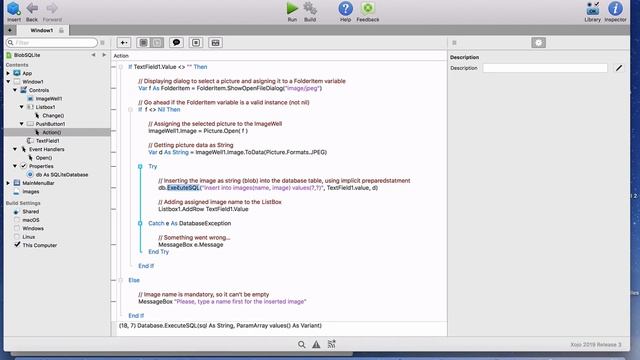Run the project with the green play icon
The width and height of the screenshot is (640, 360).
(292, 8)
